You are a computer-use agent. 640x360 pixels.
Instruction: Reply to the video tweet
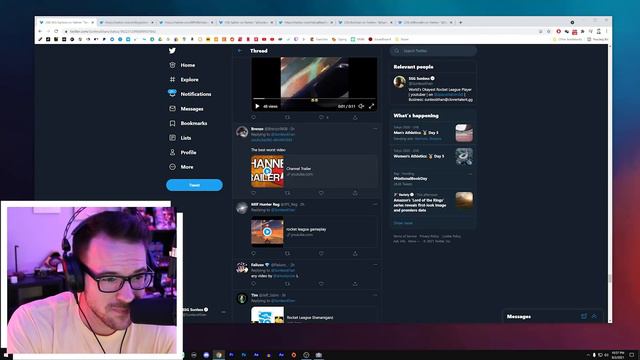(x=253, y=117)
